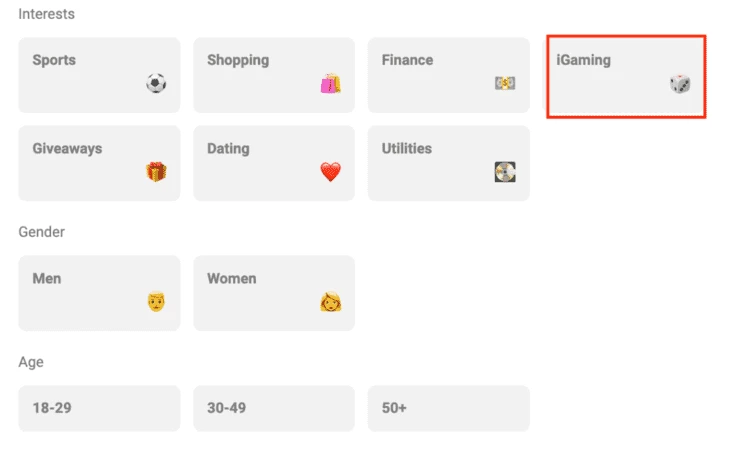
Task: Click the man face emoji icon
Action: pos(156,302)
